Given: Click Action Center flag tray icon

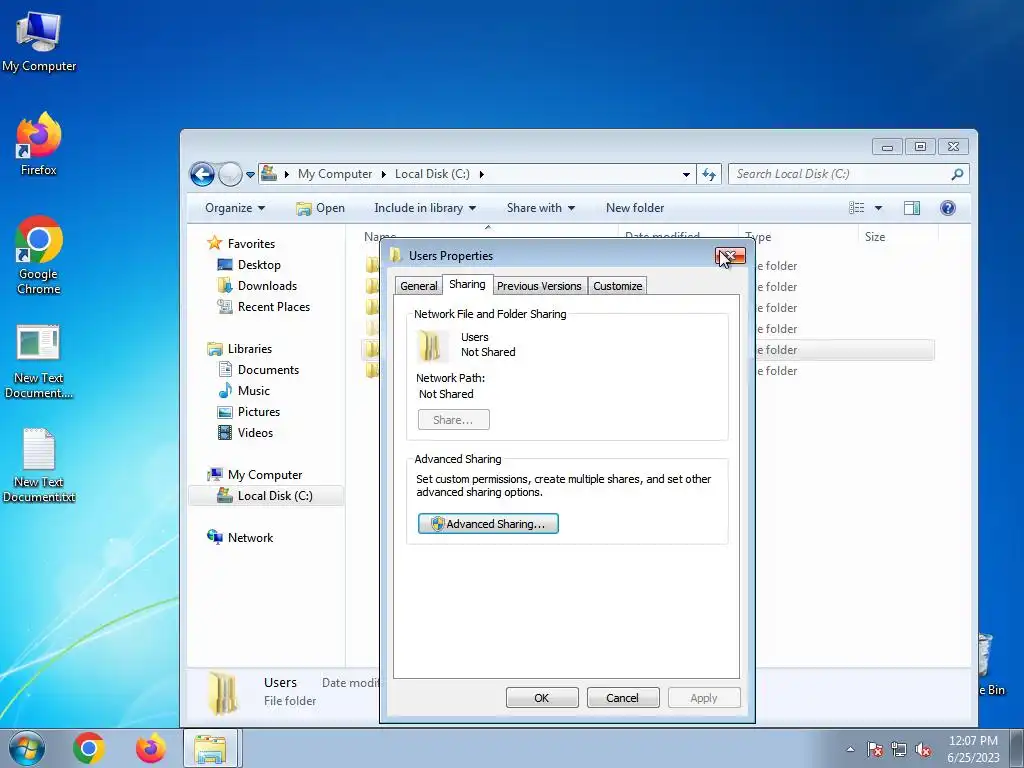Looking at the screenshot, I should [x=875, y=750].
